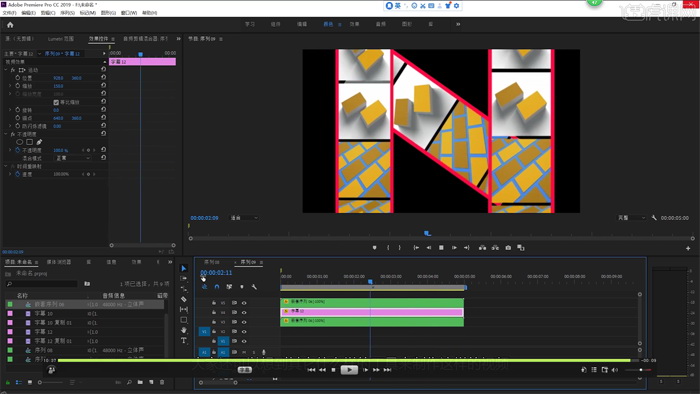Image resolution: width=700 pixels, height=394 pixels.
Task: Toggle the 等比缩放 uniform scale checkbox
Action: click(x=56, y=102)
